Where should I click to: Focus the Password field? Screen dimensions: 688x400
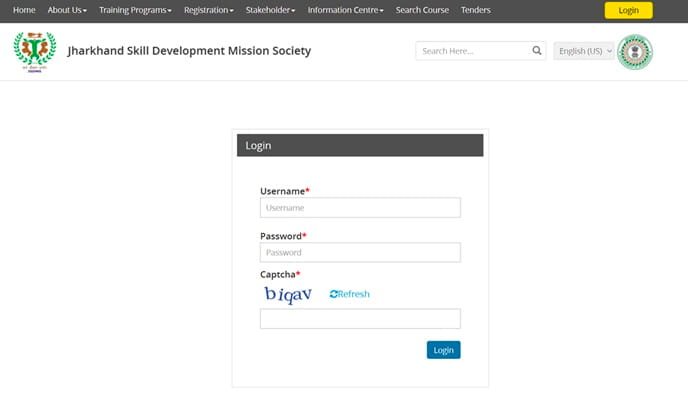pos(360,252)
